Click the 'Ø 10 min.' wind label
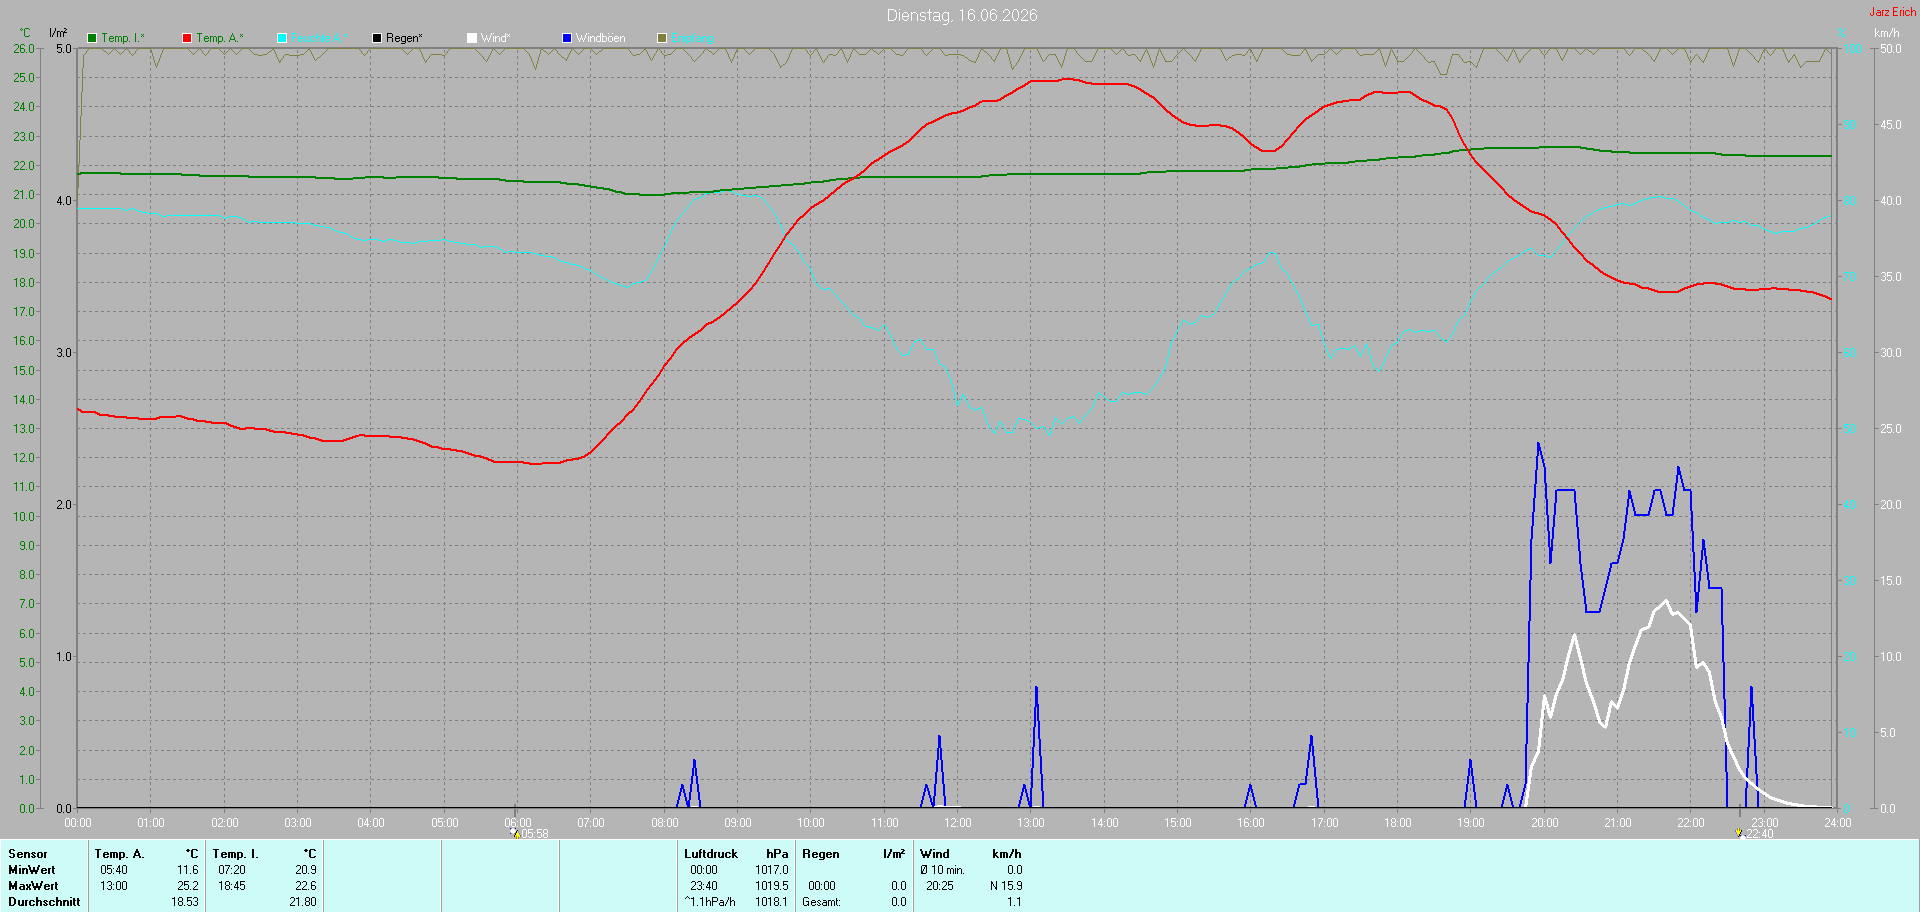Image resolution: width=1920 pixels, height=912 pixels. coord(943,870)
